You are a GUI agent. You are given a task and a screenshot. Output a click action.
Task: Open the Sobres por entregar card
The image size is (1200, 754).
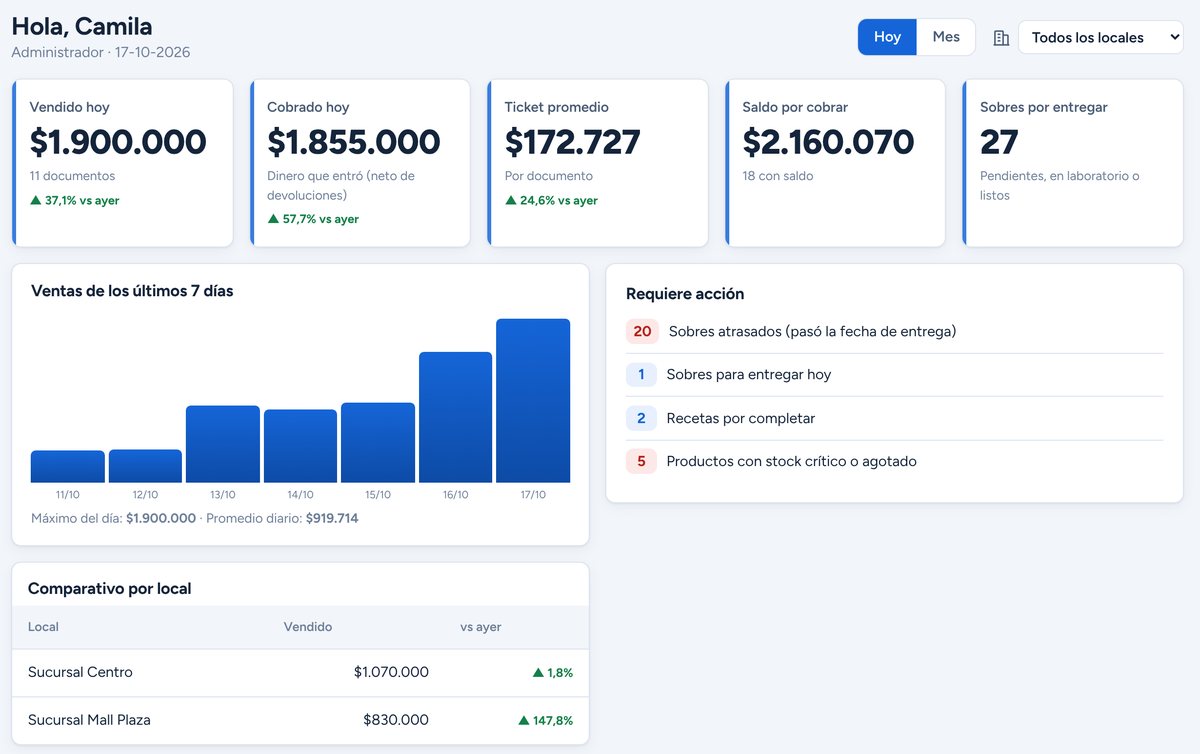tap(1073, 163)
